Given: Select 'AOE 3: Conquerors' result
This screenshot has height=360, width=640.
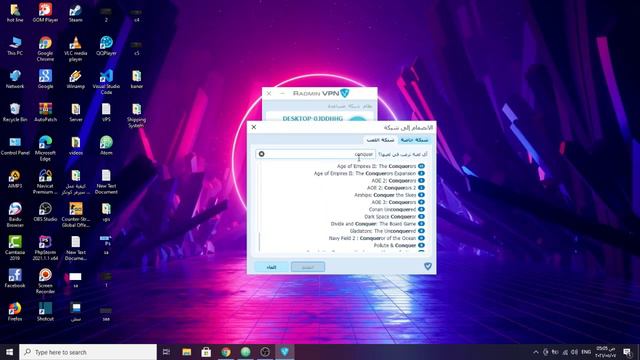Looking at the screenshot, I should coord(398,202).
